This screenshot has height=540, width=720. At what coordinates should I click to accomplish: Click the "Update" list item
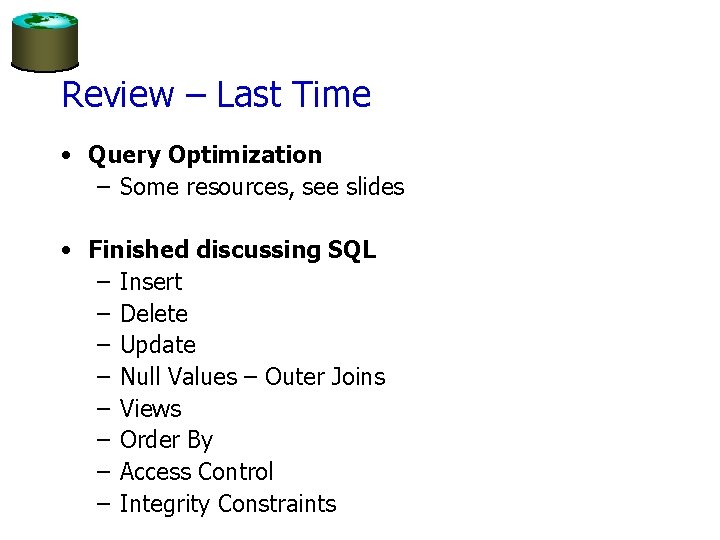click(158, 345)
